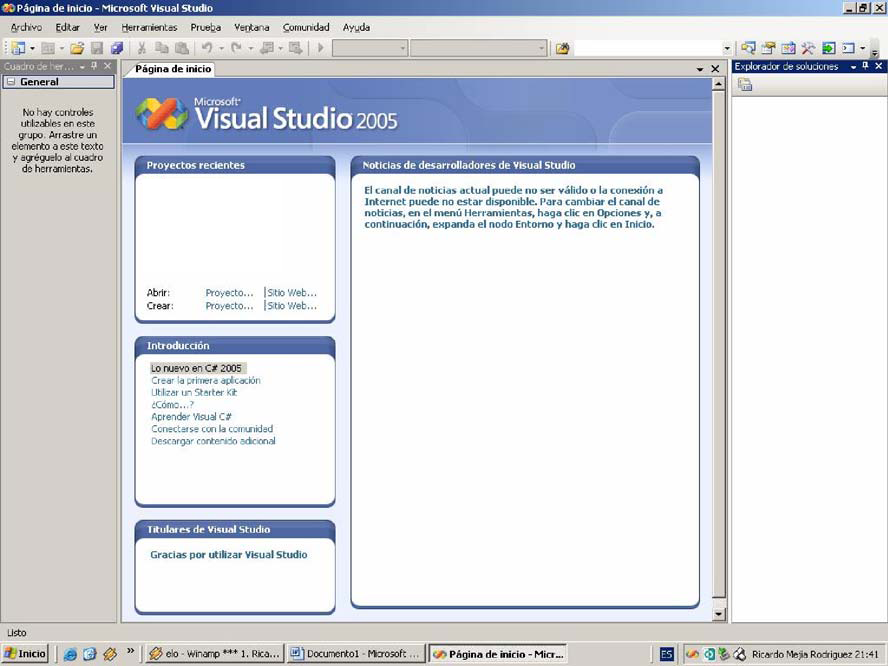This screenshot has height=666, width=888.
Task: Open the New Project dropdown arrow
Action: [32, 49]
